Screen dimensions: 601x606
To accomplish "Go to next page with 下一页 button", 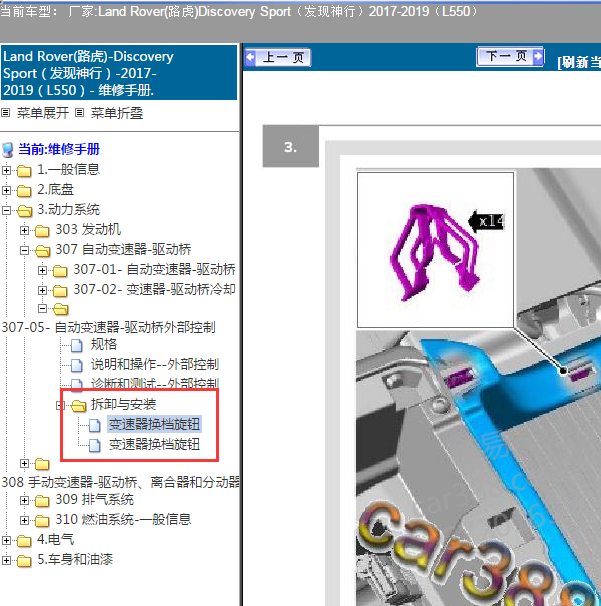I will [x=510, y=57].
